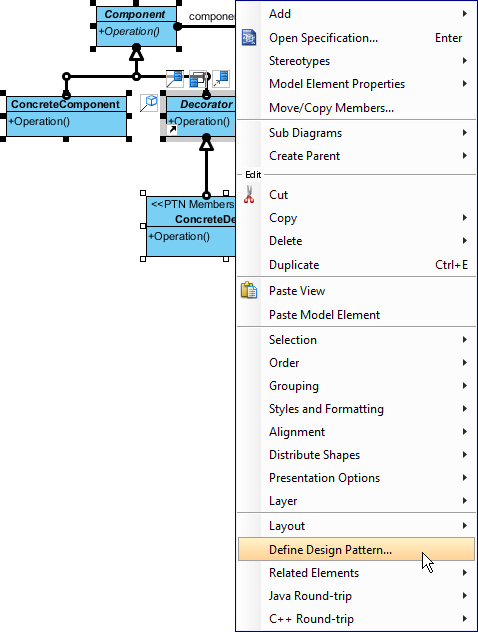This screenshot has height=632, width=478.
Task: Click the scissors Cut icon
Action: coord(249,194)
